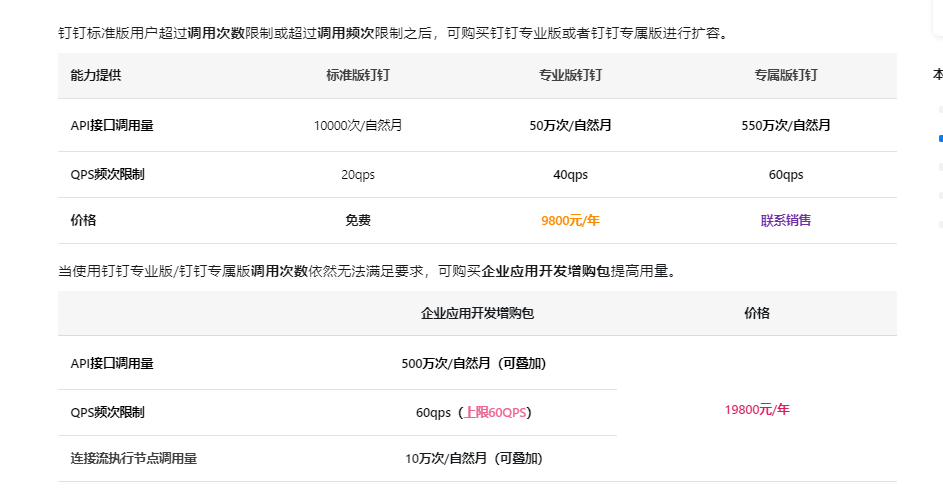Click the 企业应用开发增购包 table header
Screen dimensions: 943x504
(478, 313)
